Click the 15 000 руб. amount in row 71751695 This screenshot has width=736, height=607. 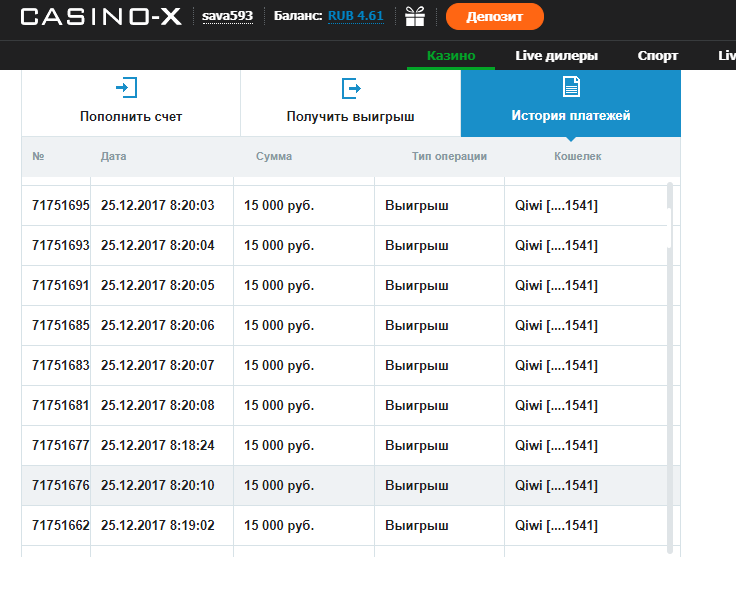tap(279, 206)
